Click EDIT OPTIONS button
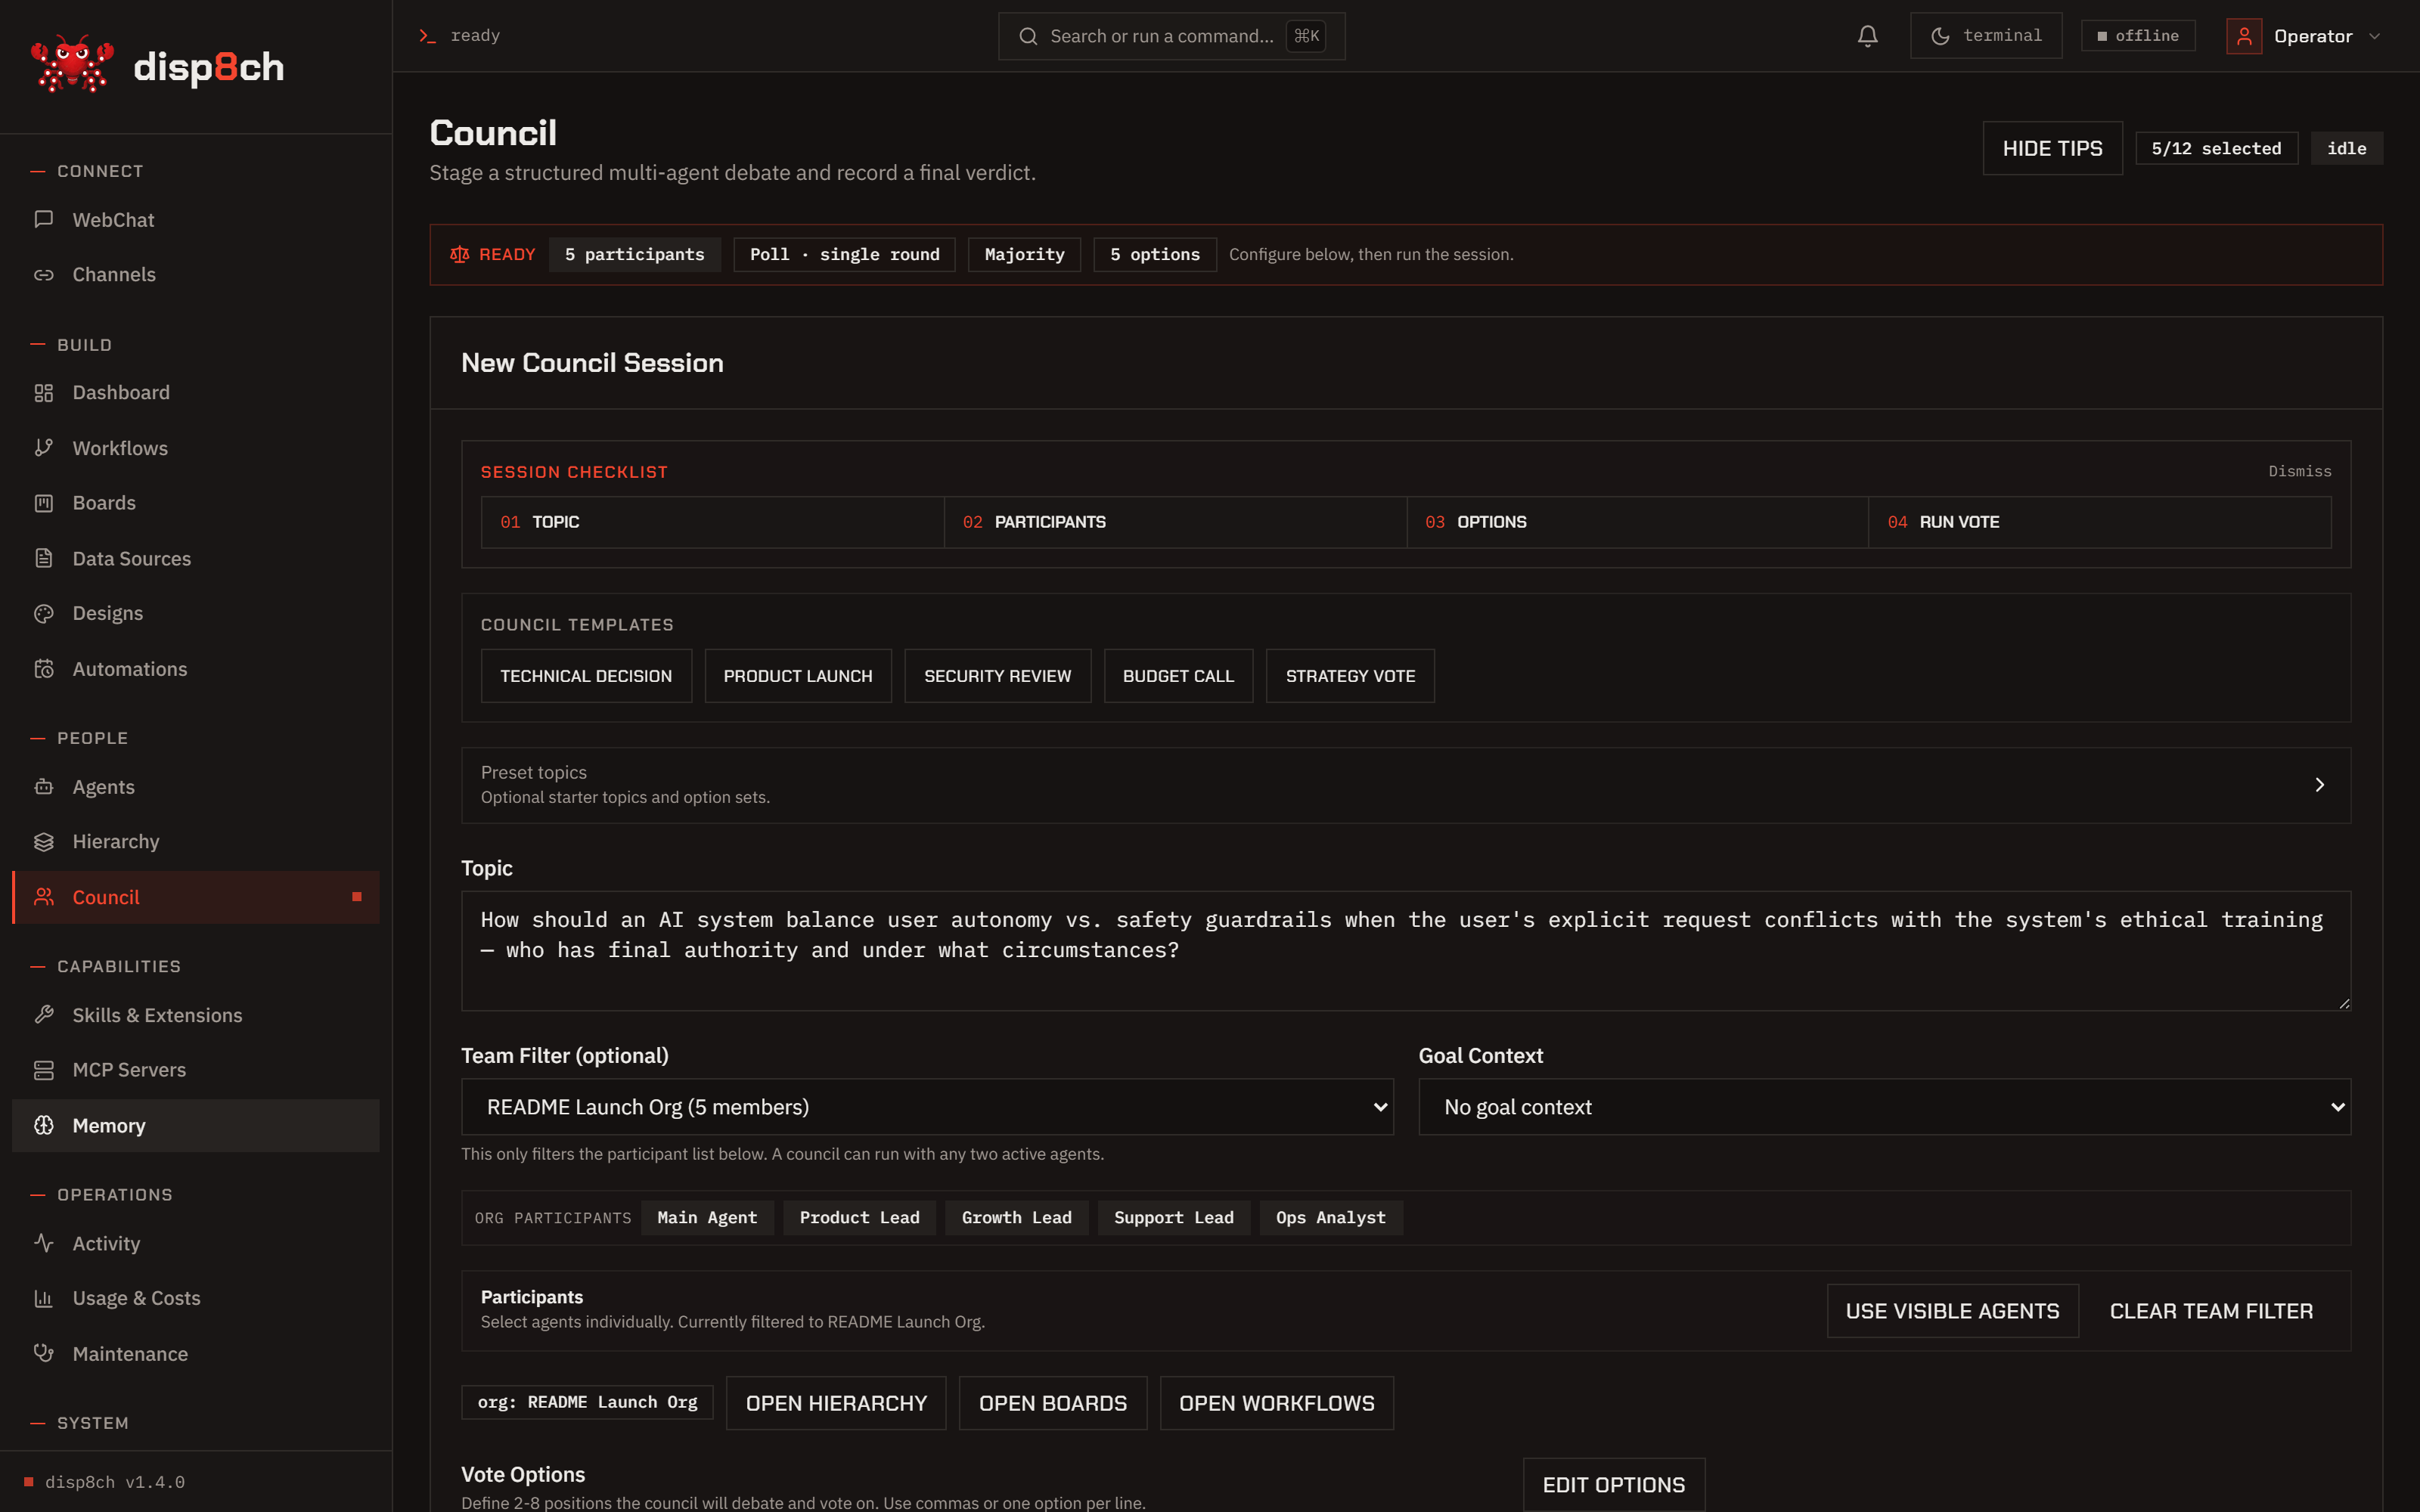 [1613, 1485]
